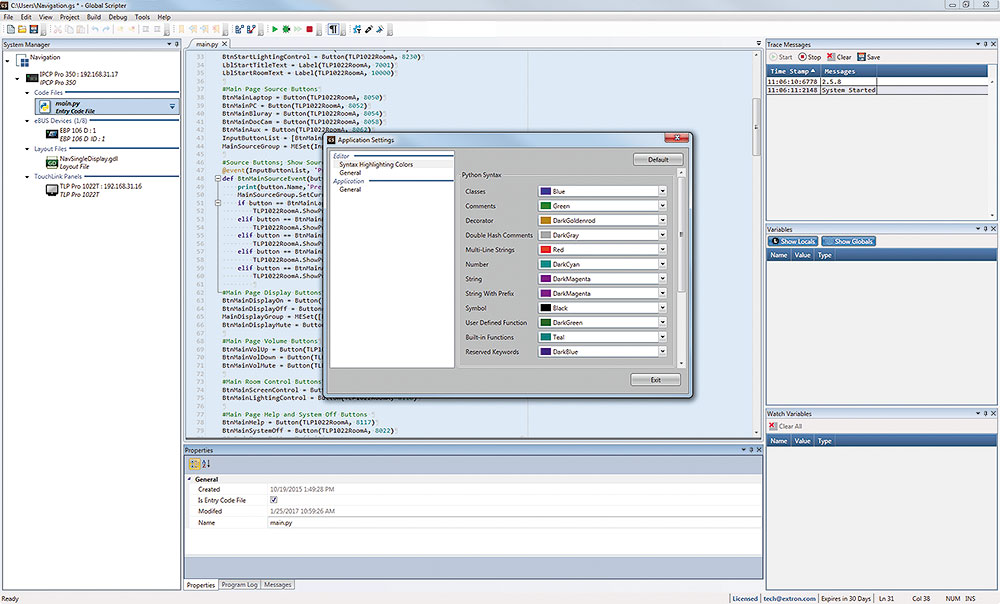Click the Blue swatch for Classes

(545, 191)
